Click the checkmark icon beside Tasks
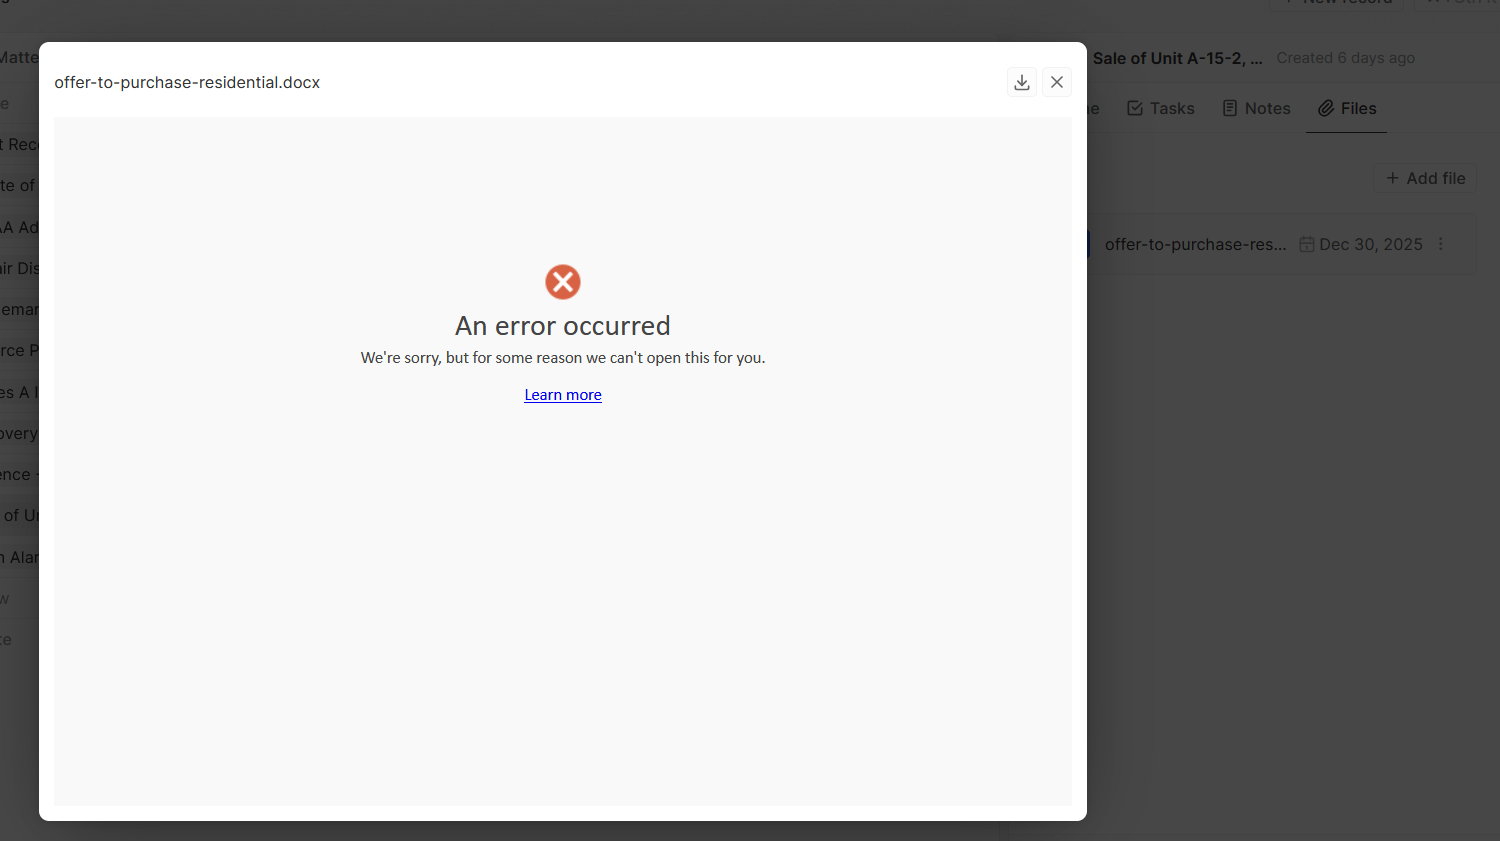Screen dimensions: 1500x841 pyautogui.click(x=1135, y=107)
